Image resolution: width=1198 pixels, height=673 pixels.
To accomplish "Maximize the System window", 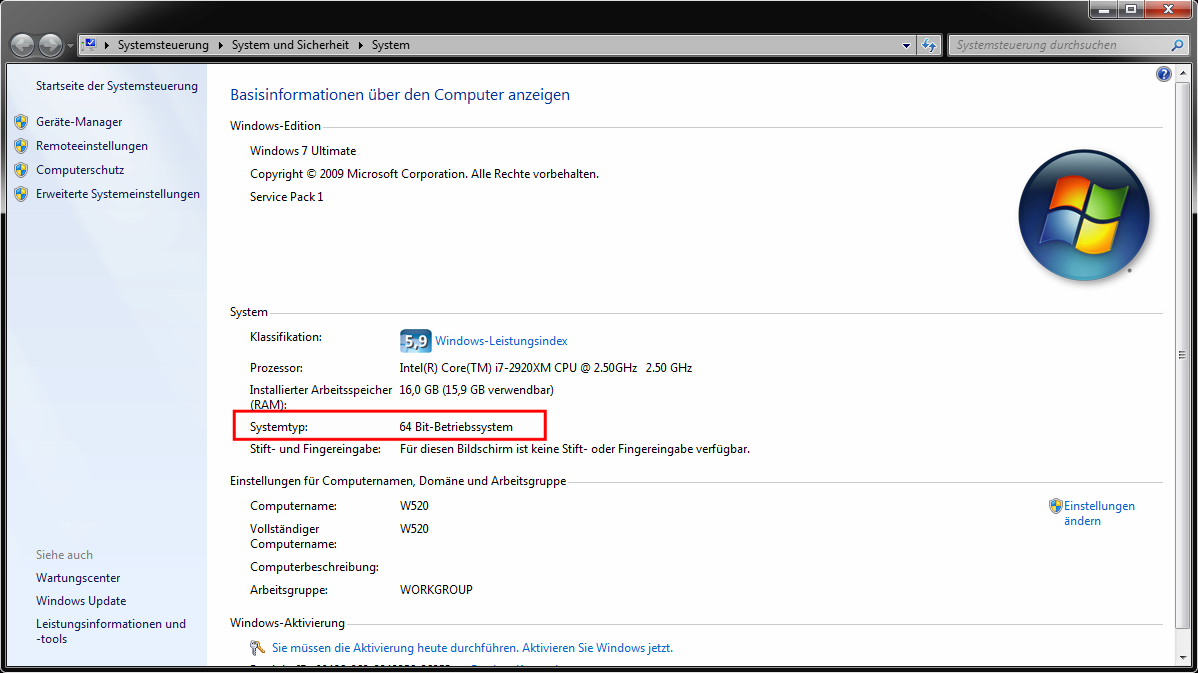I will click(x=1131, y=9).
